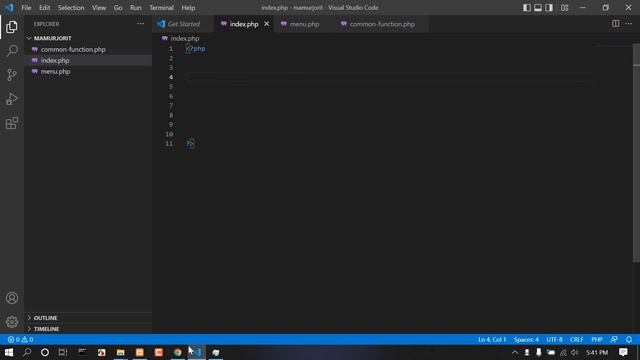Place cursor on editor line 4
The image size is (640, 360).
click(388, 77)
